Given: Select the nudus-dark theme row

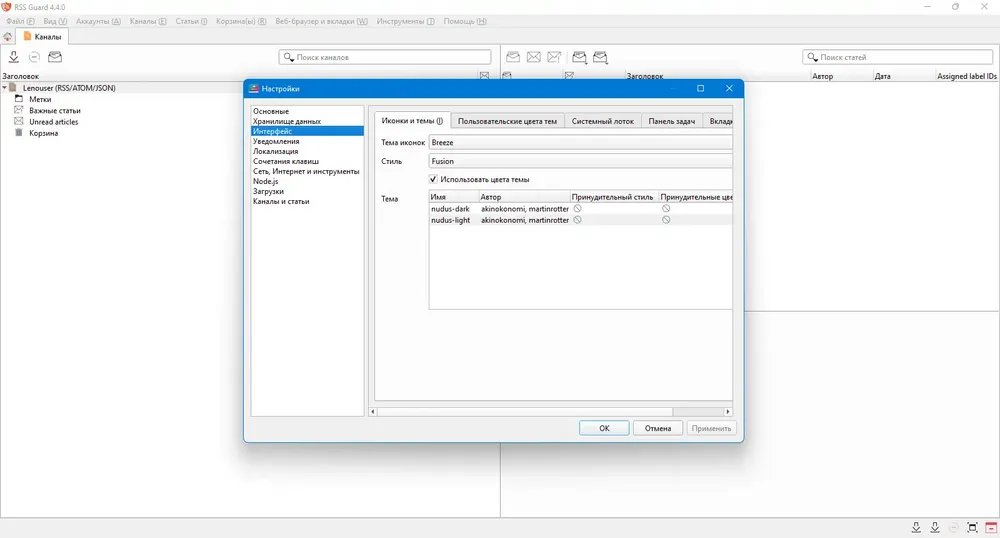Looking at the screenshot, I should point(450,208).
